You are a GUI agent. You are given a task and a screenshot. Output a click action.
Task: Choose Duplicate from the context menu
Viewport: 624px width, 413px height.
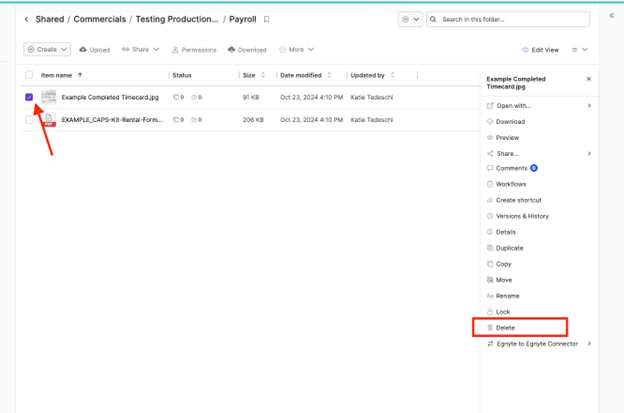coord(505,248)
